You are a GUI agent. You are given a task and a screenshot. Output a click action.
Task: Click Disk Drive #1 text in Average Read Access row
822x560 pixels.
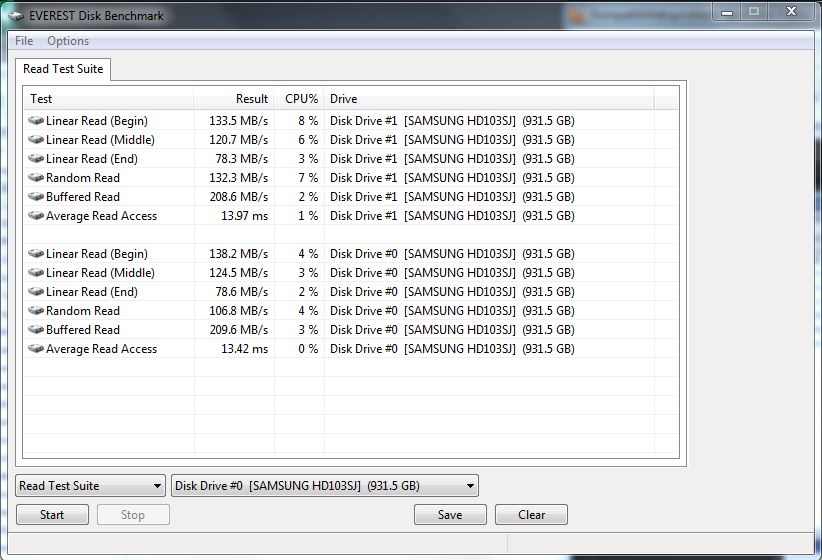coord(363,216)
